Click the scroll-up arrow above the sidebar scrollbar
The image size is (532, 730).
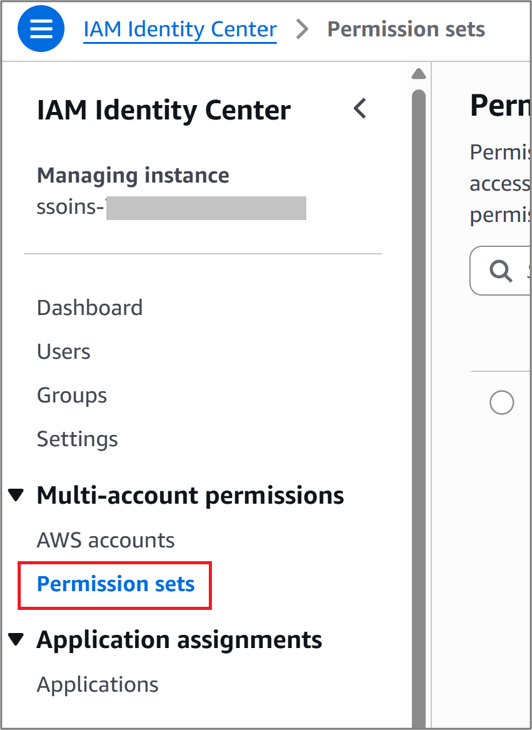pos(418,74)
